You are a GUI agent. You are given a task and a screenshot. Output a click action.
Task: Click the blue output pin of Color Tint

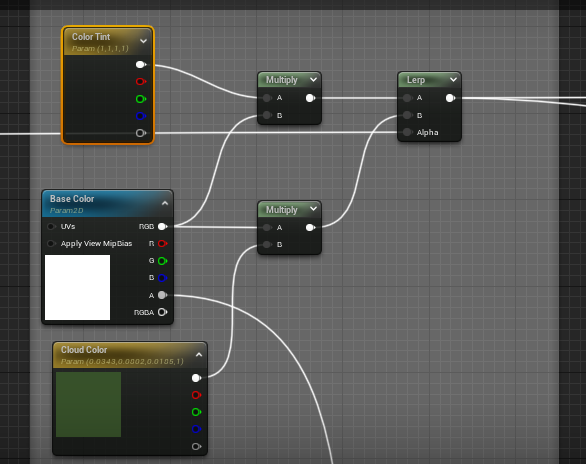(x=141, y=116)
